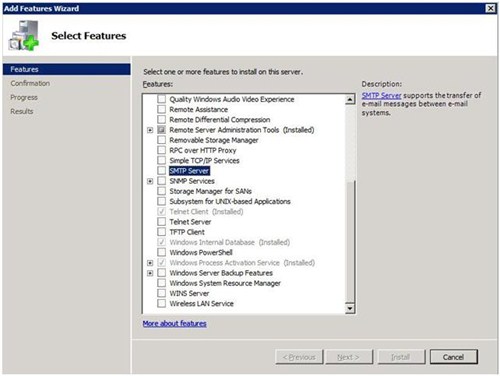Expand the SNMP Services node
The height and width of the screenshot is (376, 500).
(150, 181)
